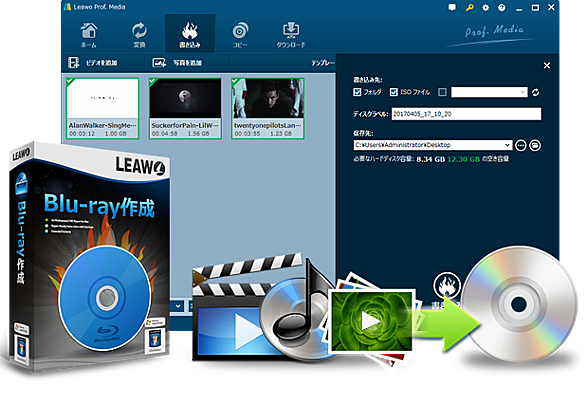Click the 12.30 GB free space text
This screenshot has height=394, width=586.
pyautogui.click(x=463, y=159)
